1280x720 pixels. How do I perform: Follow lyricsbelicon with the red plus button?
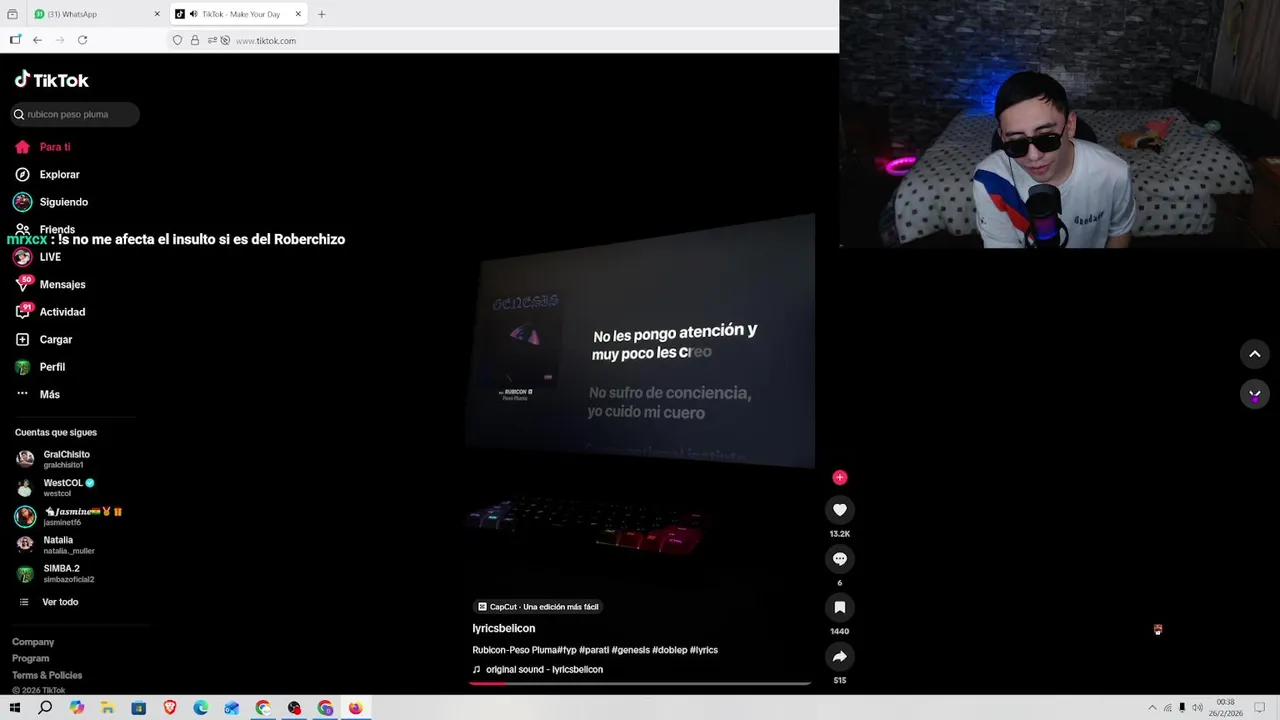[x=840, y=477]
